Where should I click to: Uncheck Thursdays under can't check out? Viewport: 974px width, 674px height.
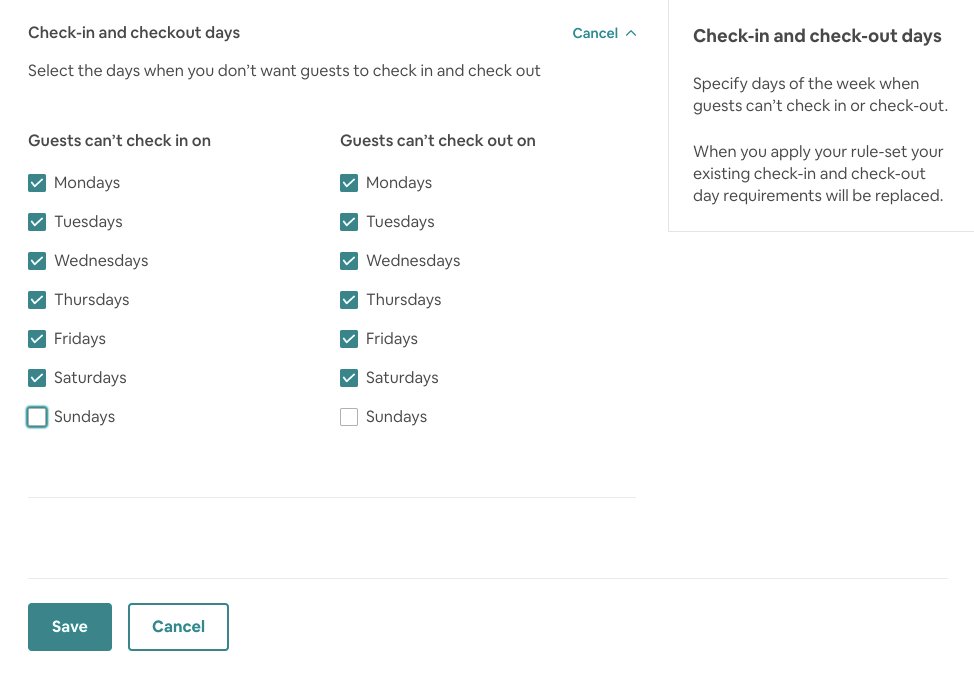(349, 300)
